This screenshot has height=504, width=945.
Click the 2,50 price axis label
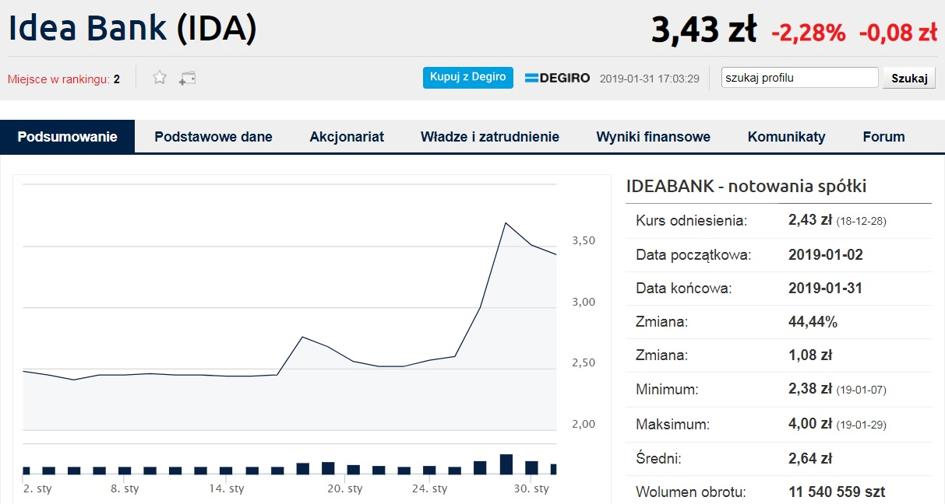coord(583,363)
